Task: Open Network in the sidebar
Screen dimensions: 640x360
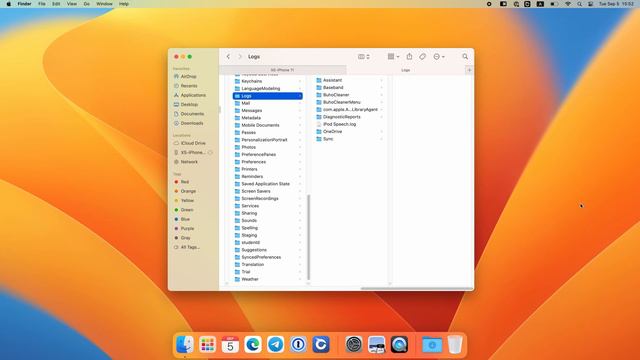Action: 189,162
